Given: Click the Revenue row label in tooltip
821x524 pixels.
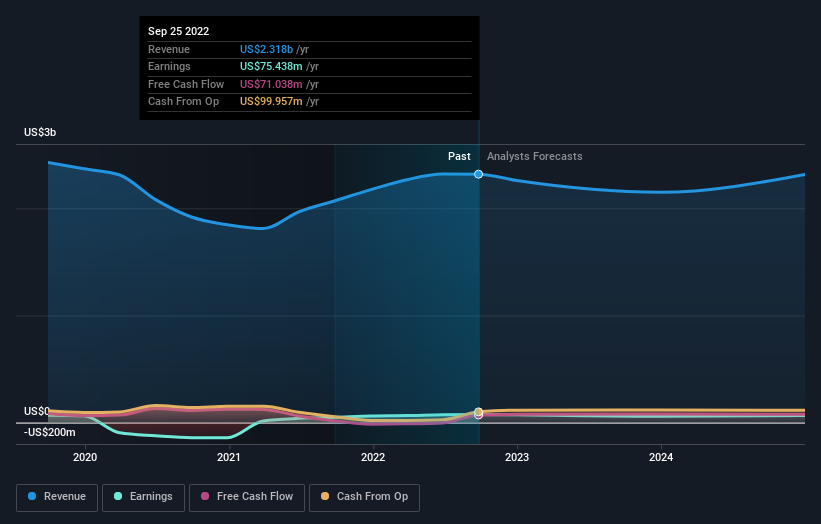Looking at the screenshot, I should [x=169, y=49].
